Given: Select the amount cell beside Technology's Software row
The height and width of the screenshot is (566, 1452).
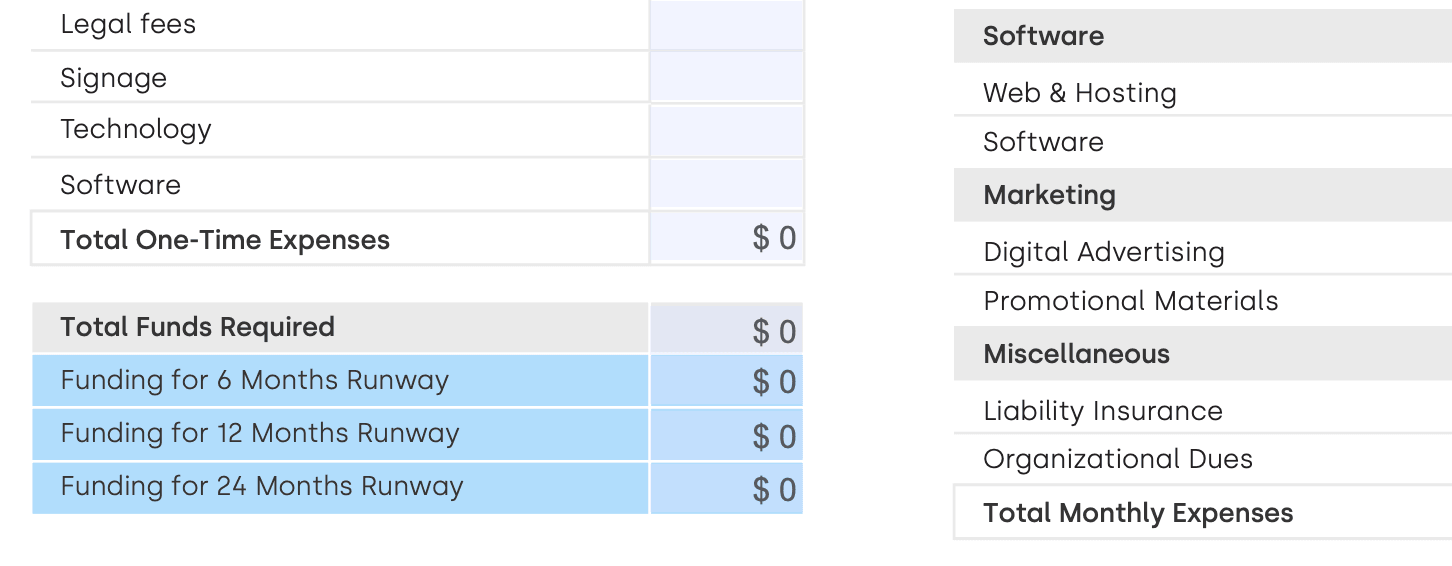Looking at the screenshot, I should pyautogui.click(x=727, y=184).
